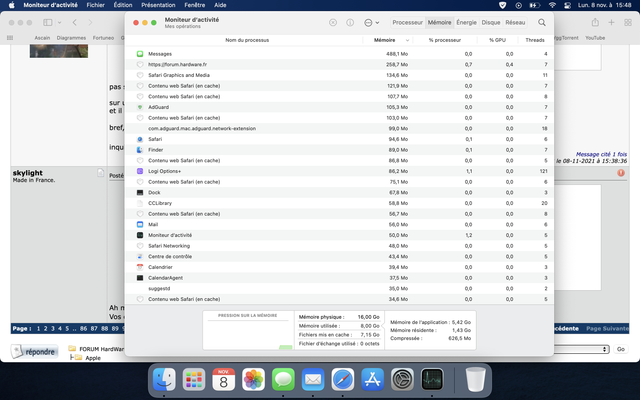This screenshot has width=640, height=400.
Task: Switch to the Disque tab
Action: click(x=491, y=22)
